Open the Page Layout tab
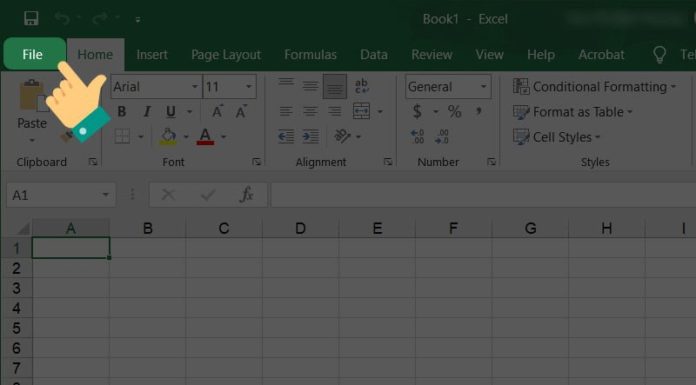 (226, 55)
